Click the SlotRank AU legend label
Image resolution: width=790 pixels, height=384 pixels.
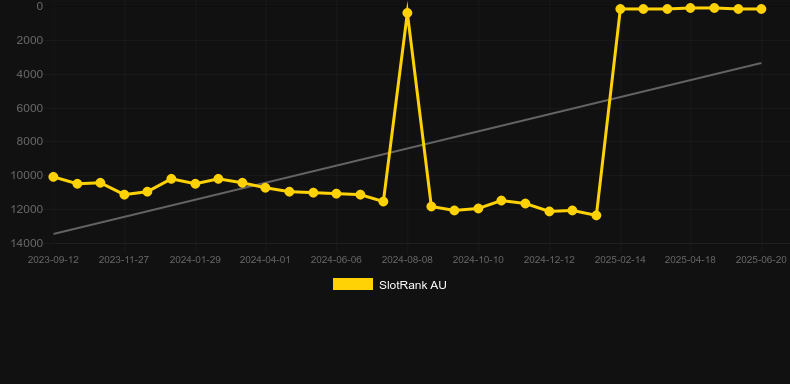413,285
